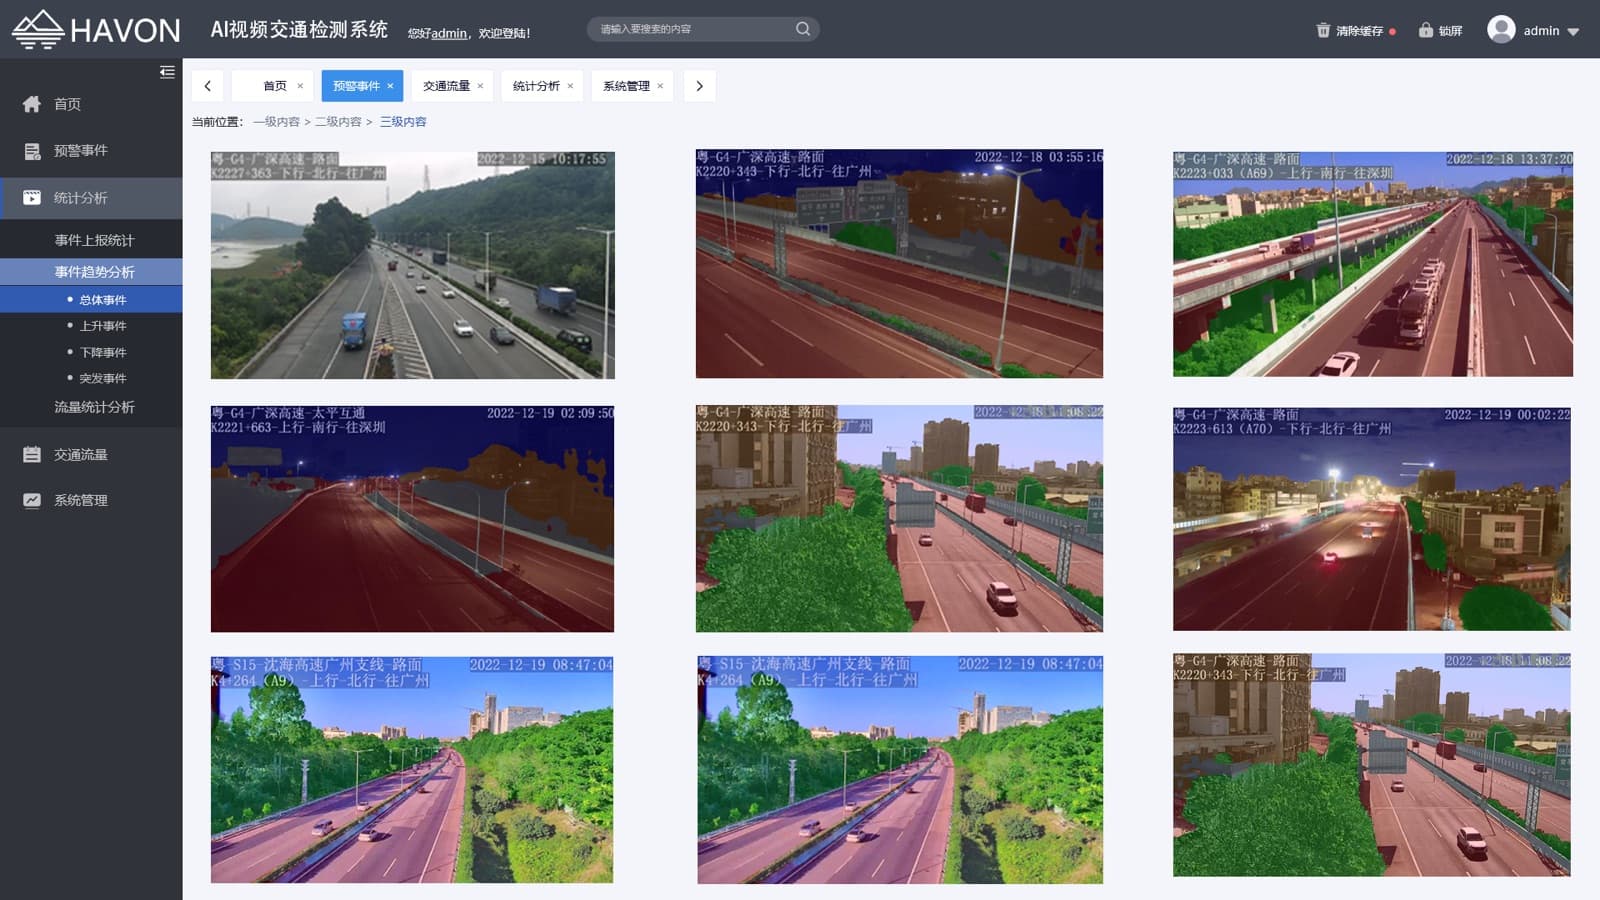This screenshot has height=900, width=1600.
Task: Click the admin link in welcome text
Action: [x=449, y=33]
